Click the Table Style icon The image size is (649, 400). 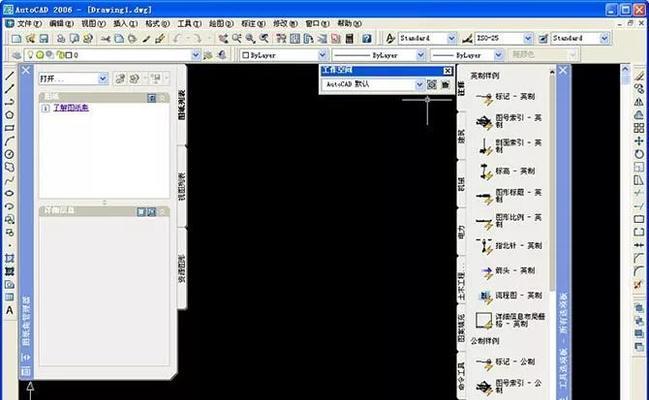[x=543, y=39]
